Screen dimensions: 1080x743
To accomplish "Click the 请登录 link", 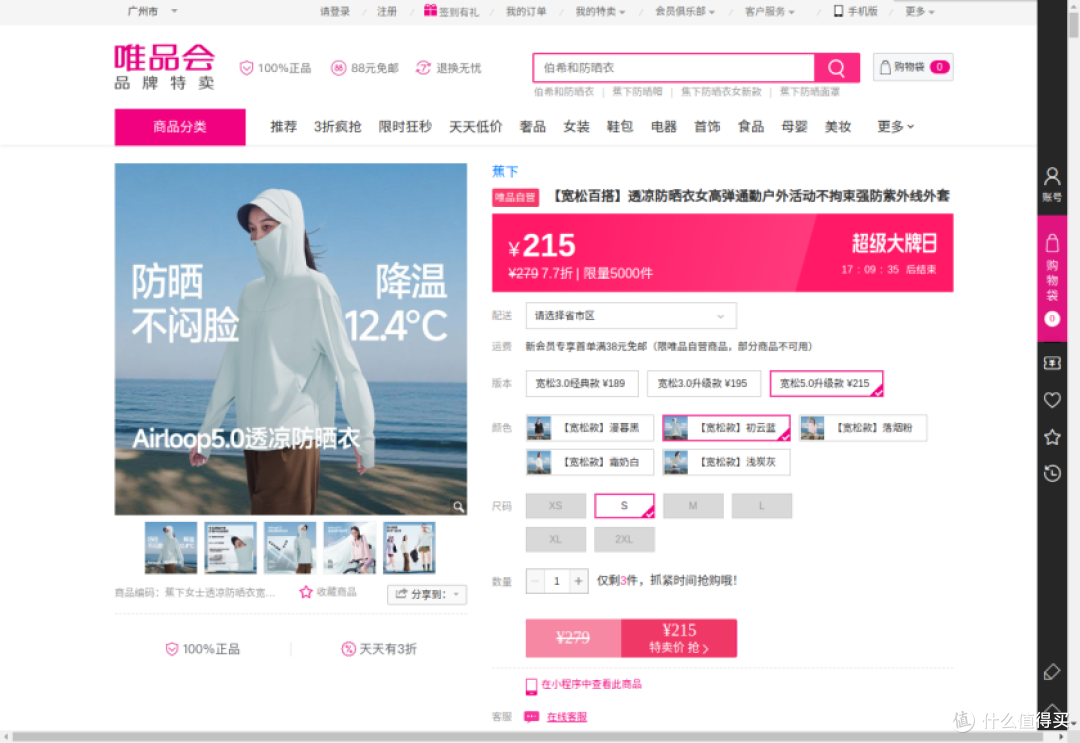I will 335,11.
